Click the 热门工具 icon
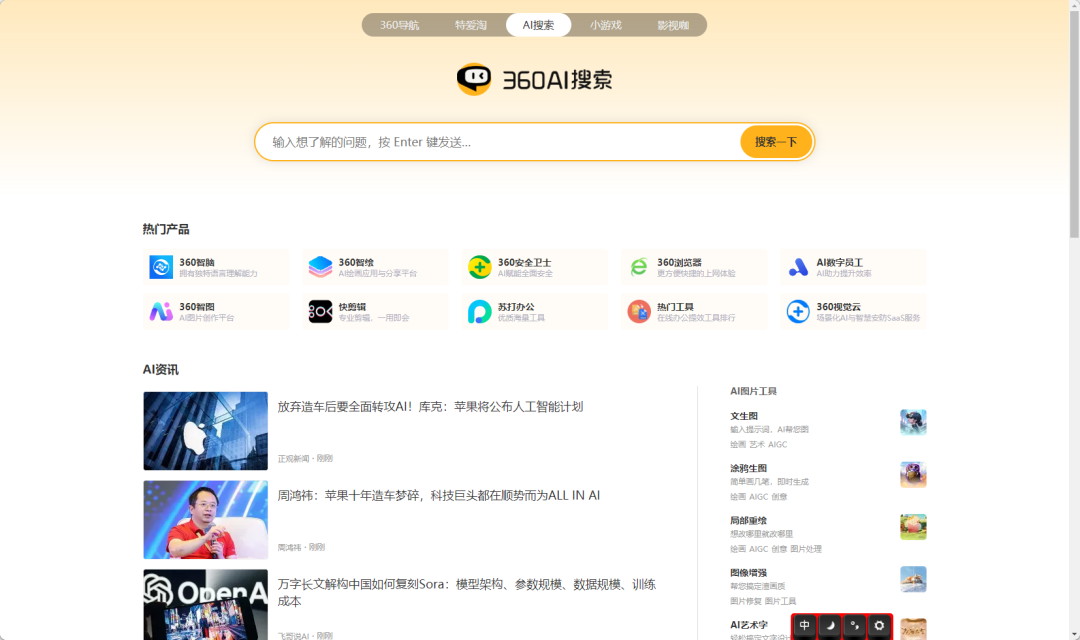This screenshot has width=1080, height=640. (x=639, y=312)
